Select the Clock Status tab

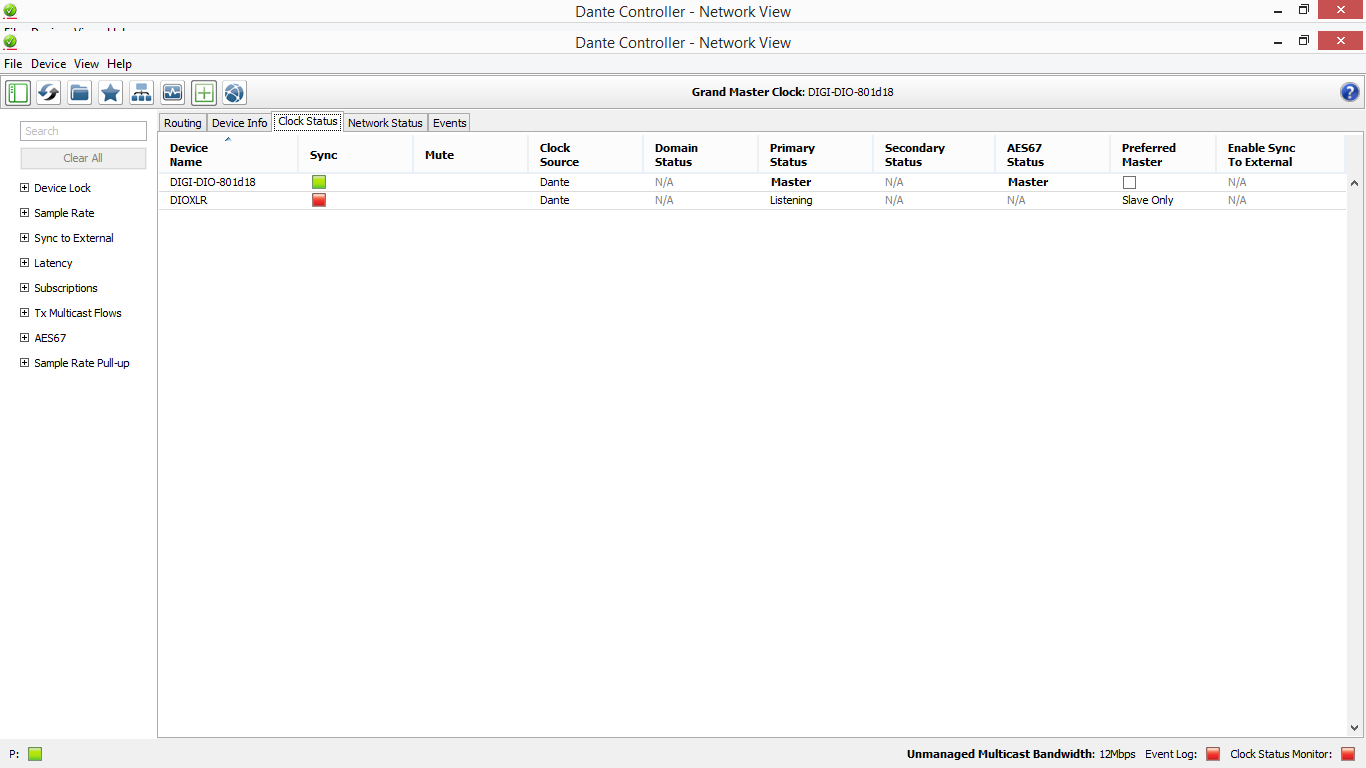coord(308,121)
